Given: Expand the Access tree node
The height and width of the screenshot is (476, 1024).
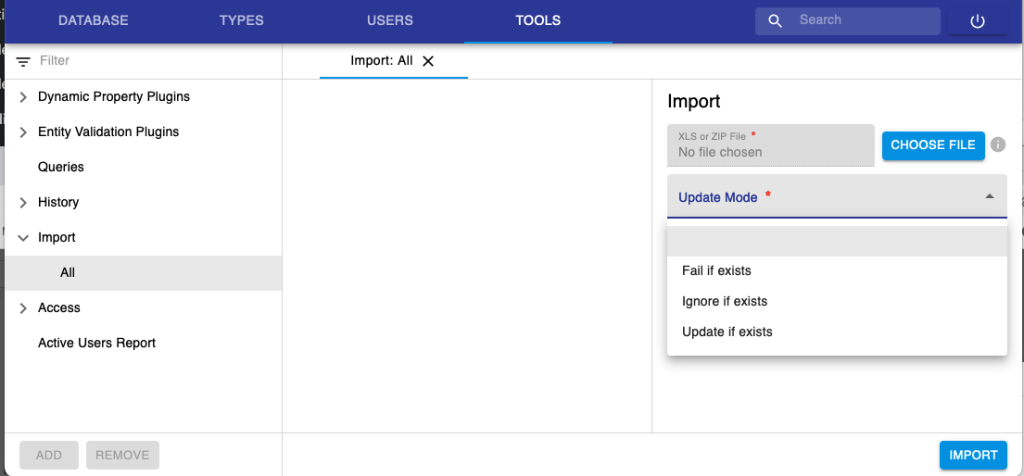Looking at the screenshot, I should click(24, 308).
